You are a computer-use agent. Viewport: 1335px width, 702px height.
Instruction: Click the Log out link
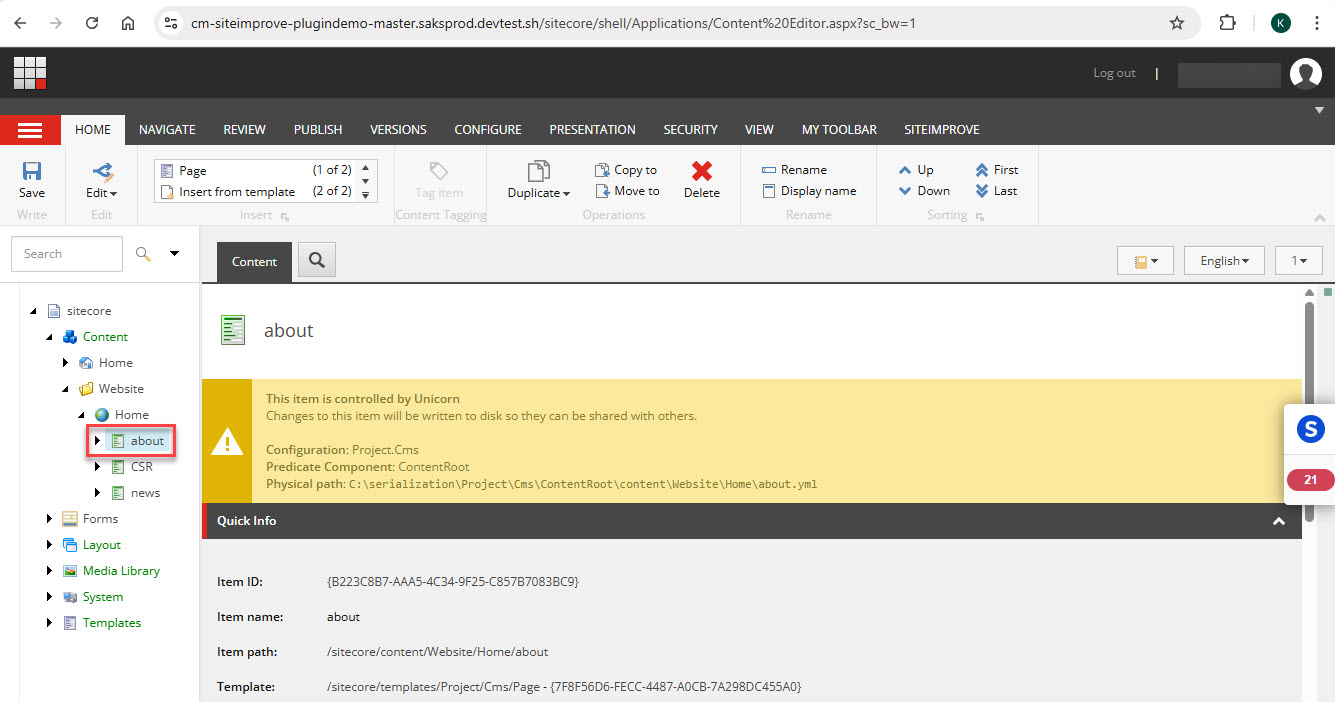click(x=1114, y=72)
